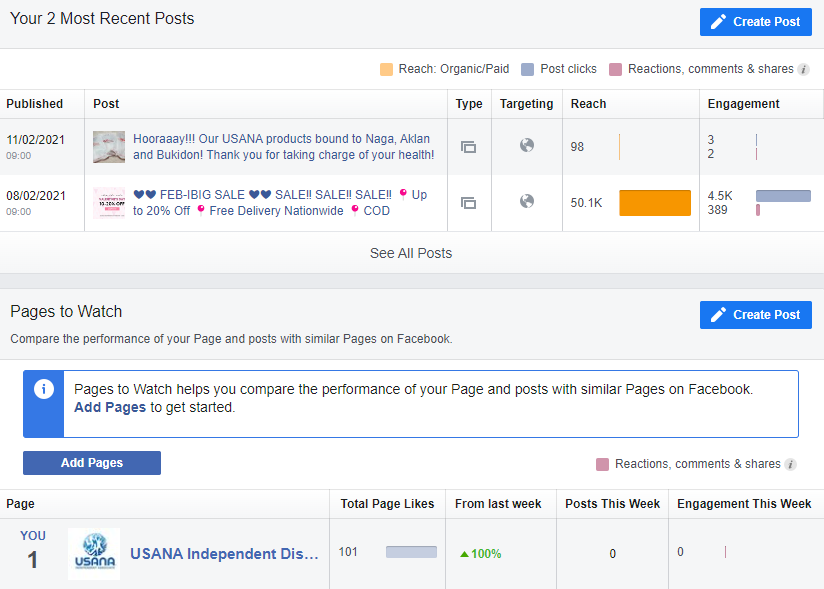Click the info icon beside the Pages to Watch legend
Image resolution: width=824 pixels, height=589 pixels.
point(791,464)
